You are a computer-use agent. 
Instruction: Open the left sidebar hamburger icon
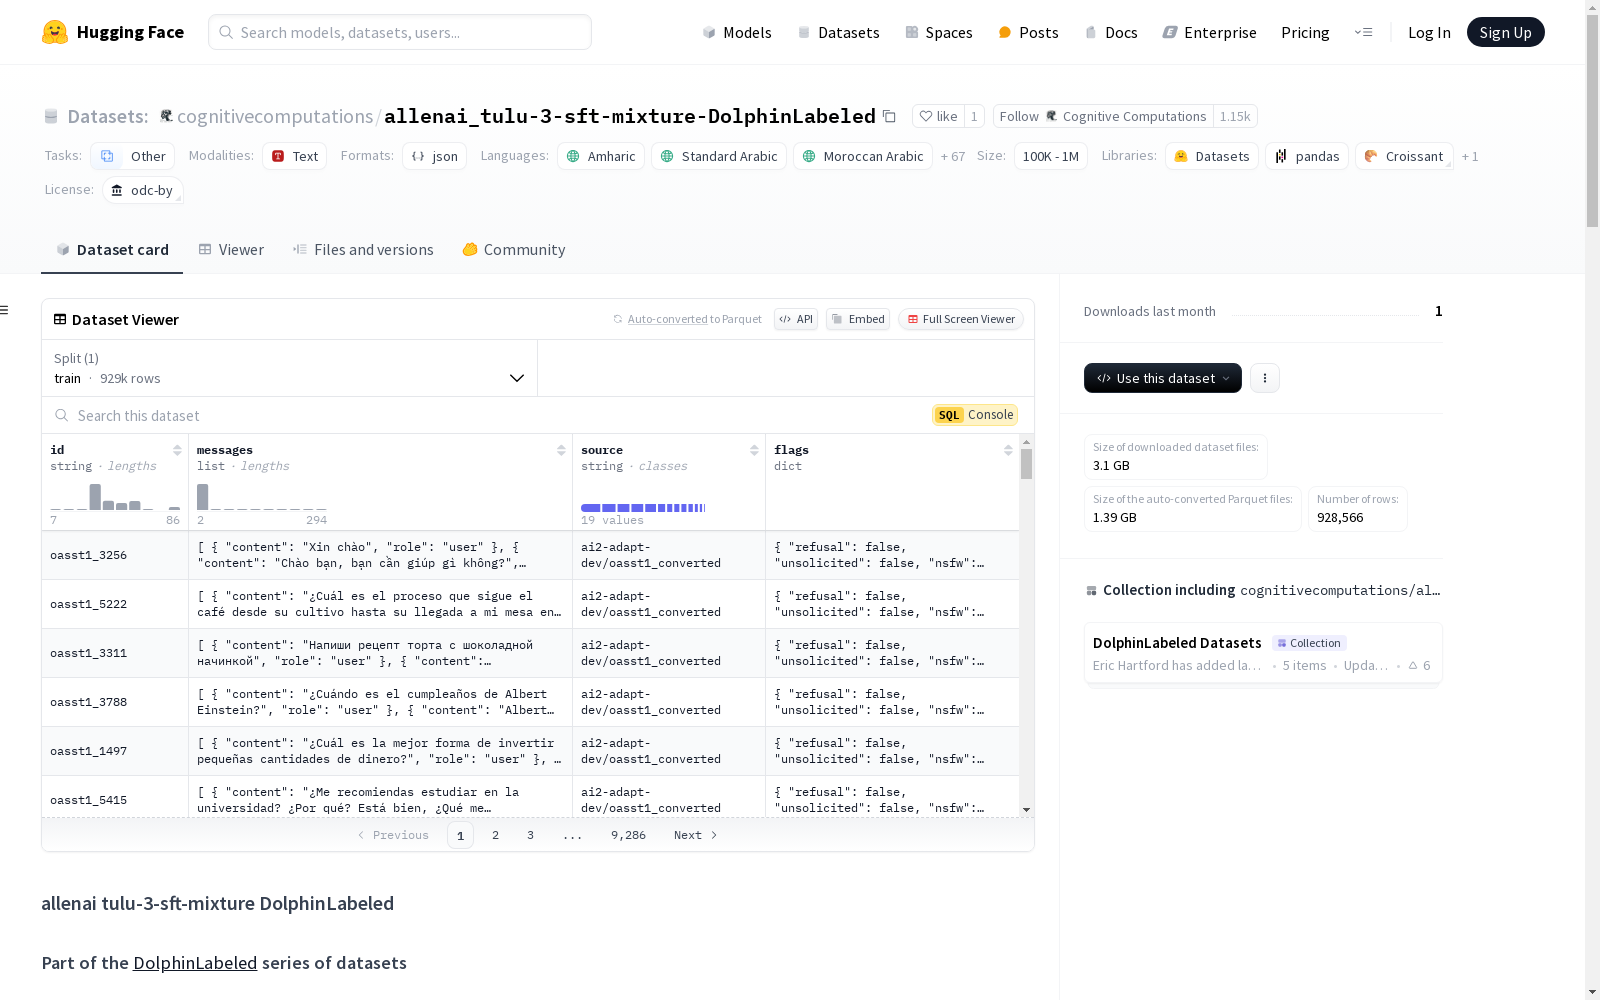tap(5, 310)
